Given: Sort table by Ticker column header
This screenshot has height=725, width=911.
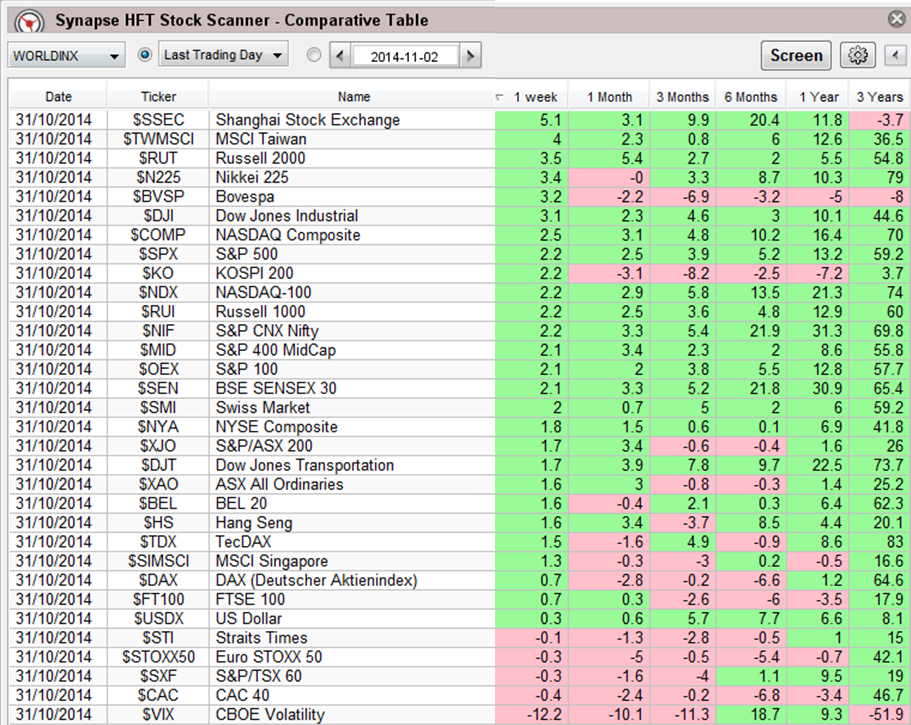Looking at the screenshot, I should point(158,97).
